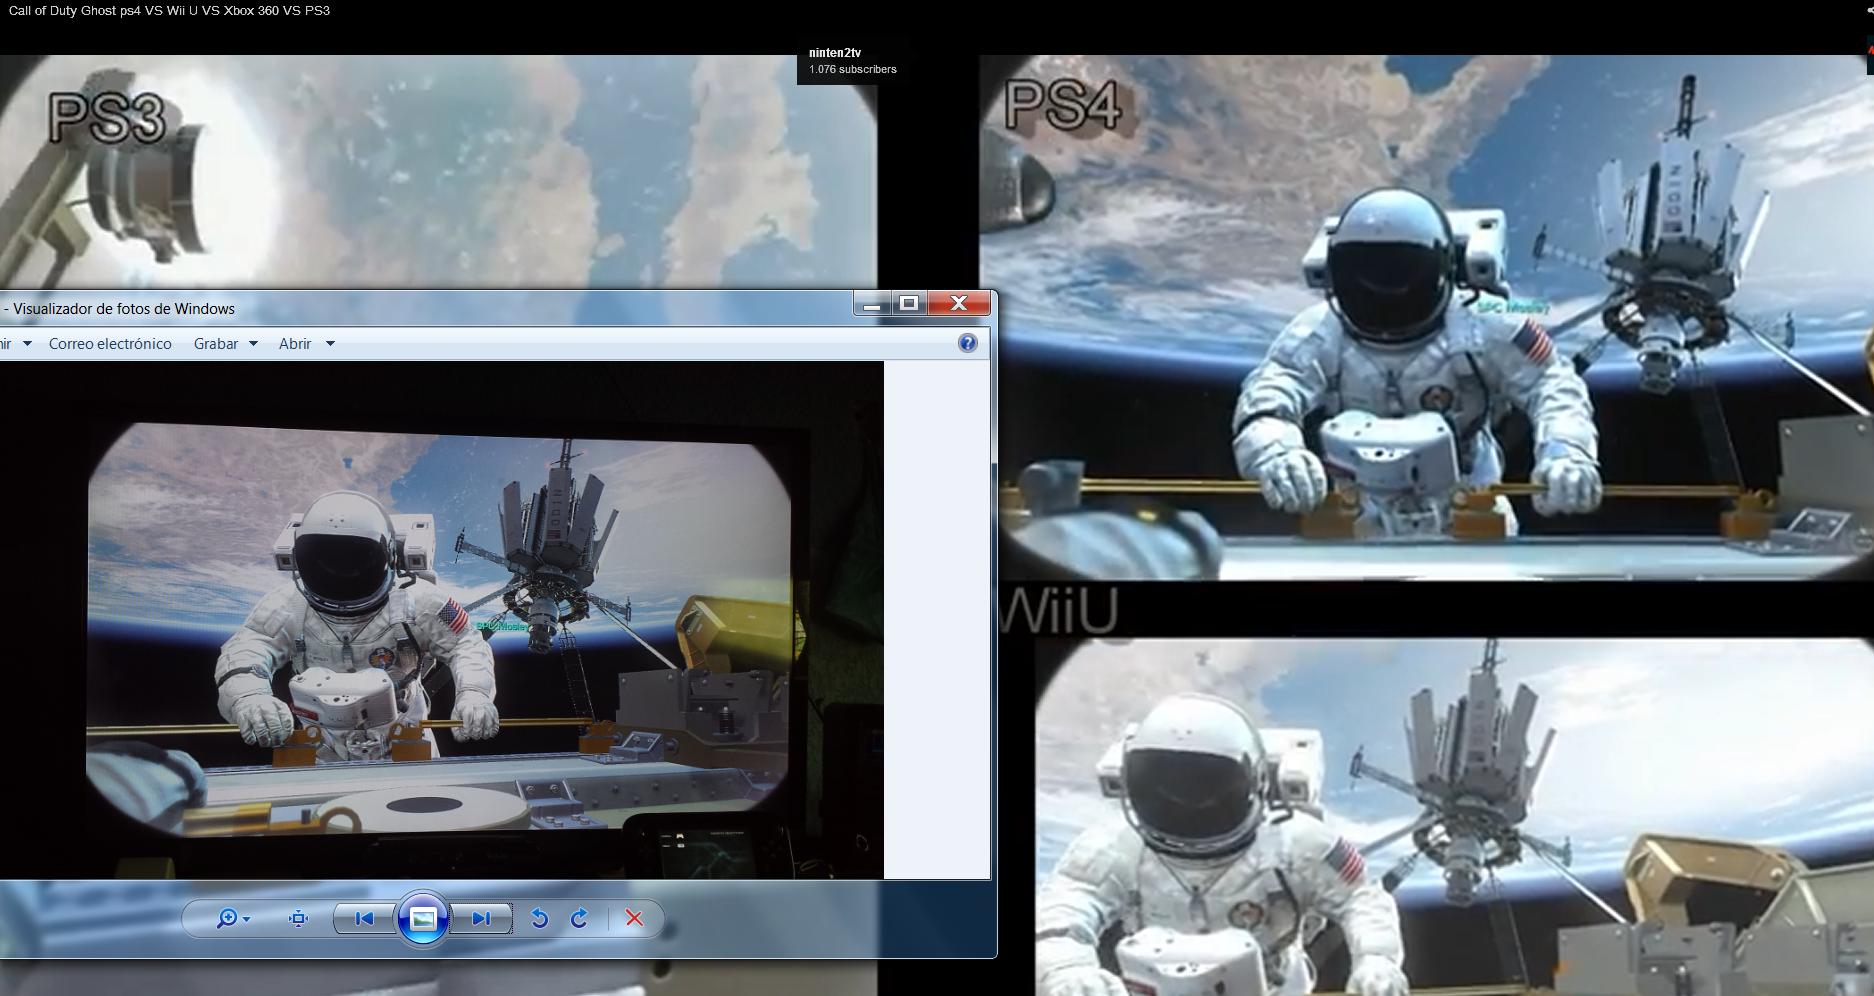
Task: Start the slideshow with the round center button
Action: tap(423, 919)
